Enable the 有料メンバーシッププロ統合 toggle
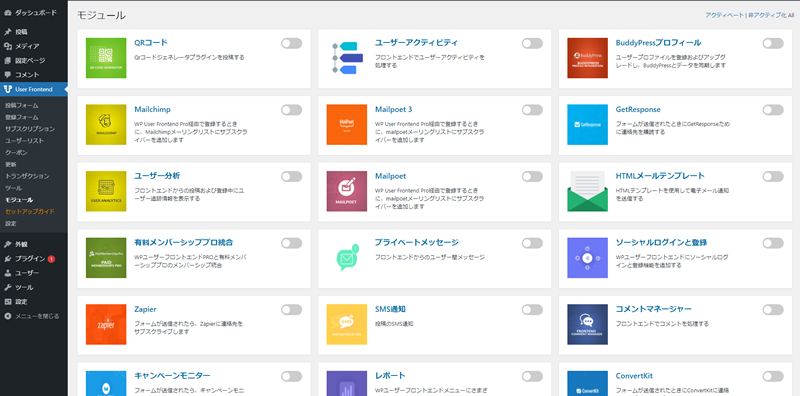Screen dimensions: 800x396 point(291,243)
